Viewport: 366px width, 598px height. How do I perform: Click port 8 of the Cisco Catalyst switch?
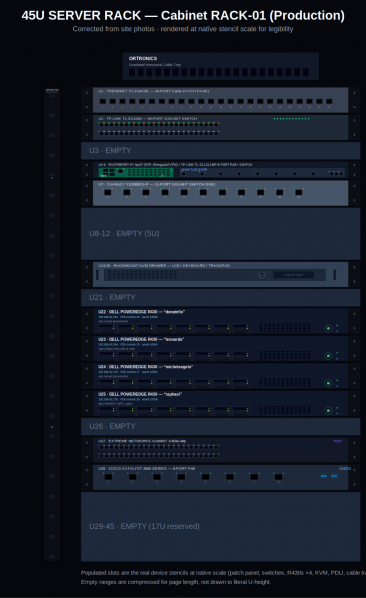point(279,477)
